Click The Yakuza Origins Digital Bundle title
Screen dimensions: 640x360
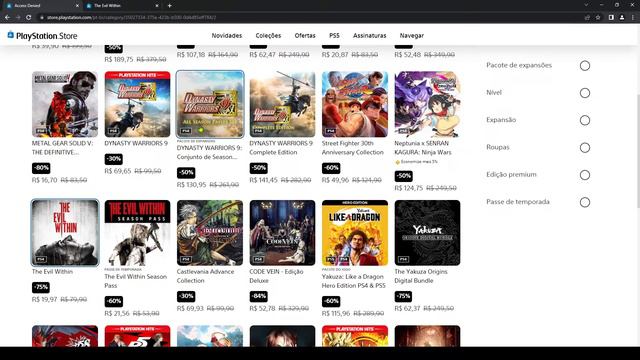pos(421,276)
